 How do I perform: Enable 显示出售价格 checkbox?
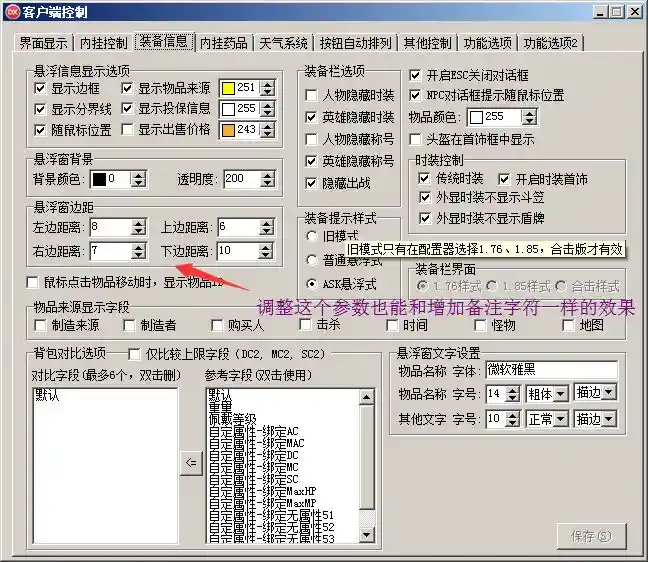click(x=127, y=130)
